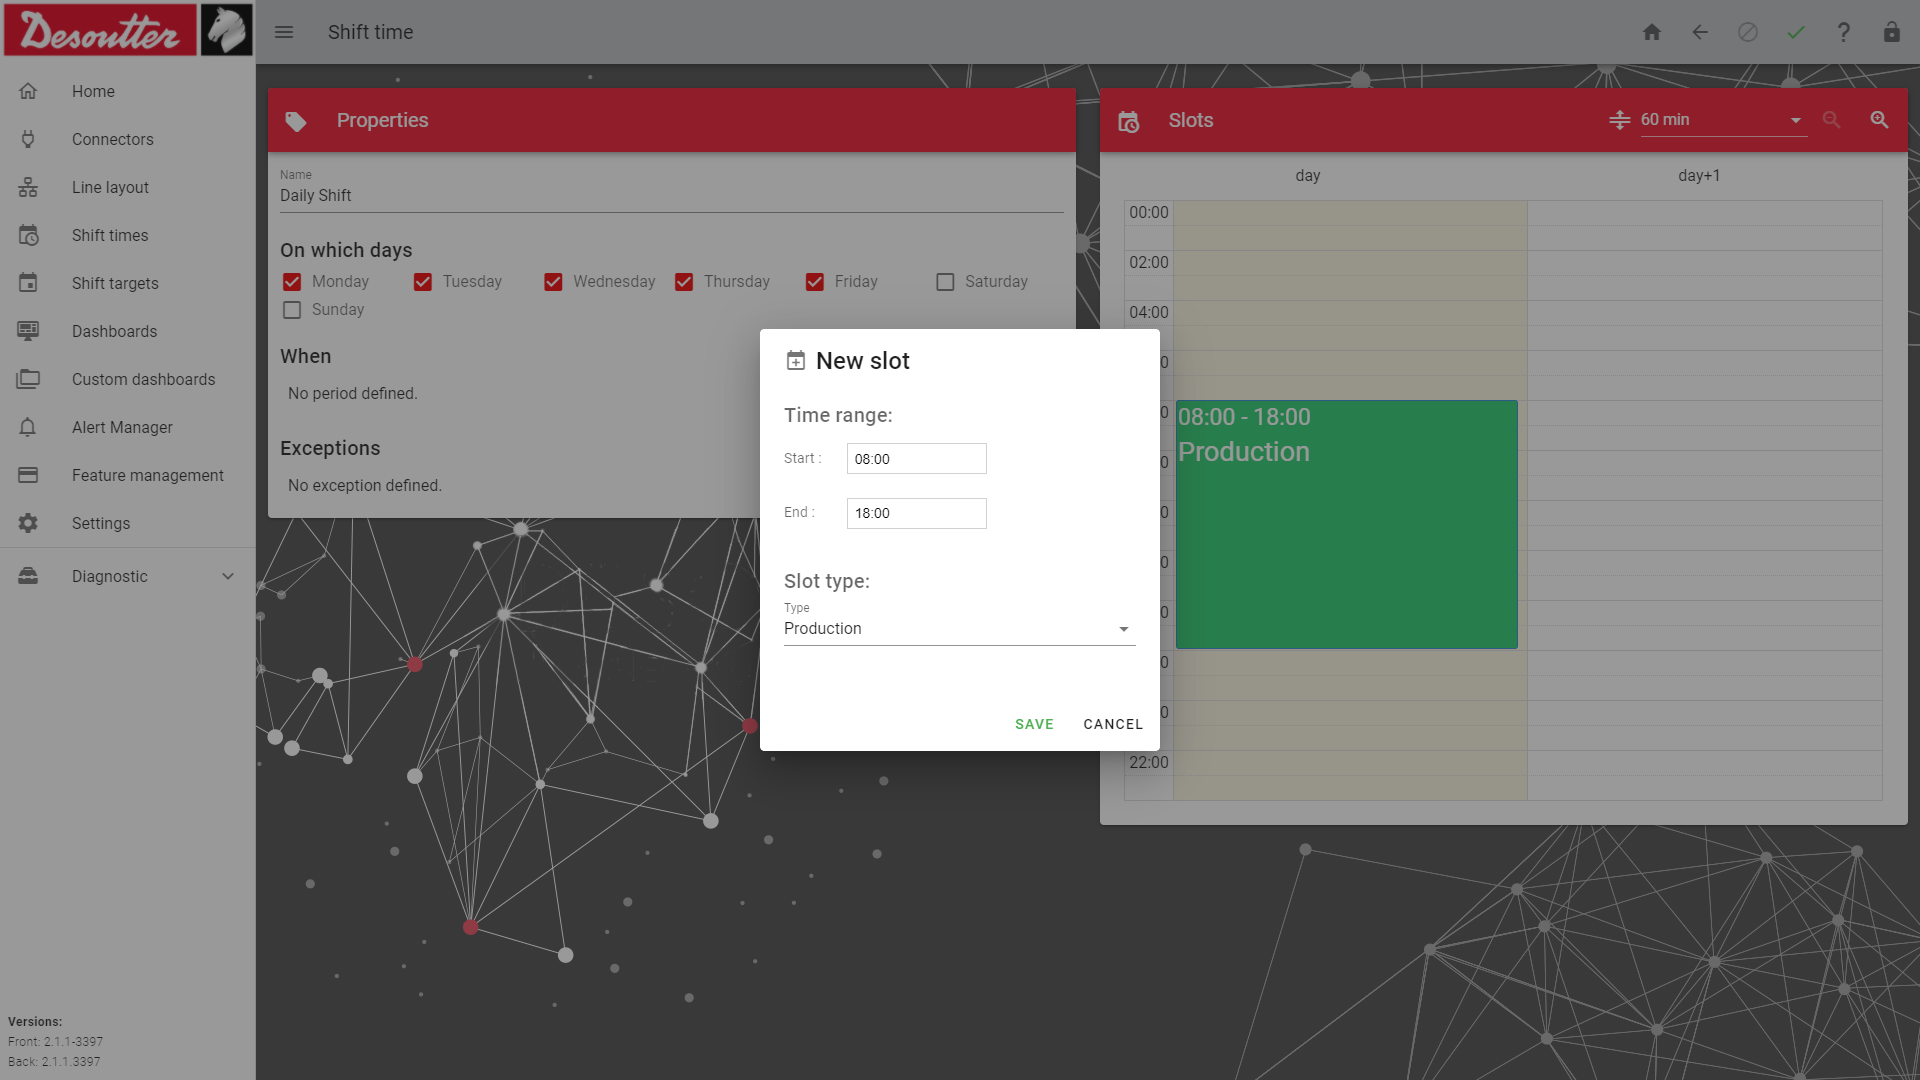Viewport: 1920px width, 1080px height.
Task: Click the back arrow icon in toolbar
Action: 1700,32
